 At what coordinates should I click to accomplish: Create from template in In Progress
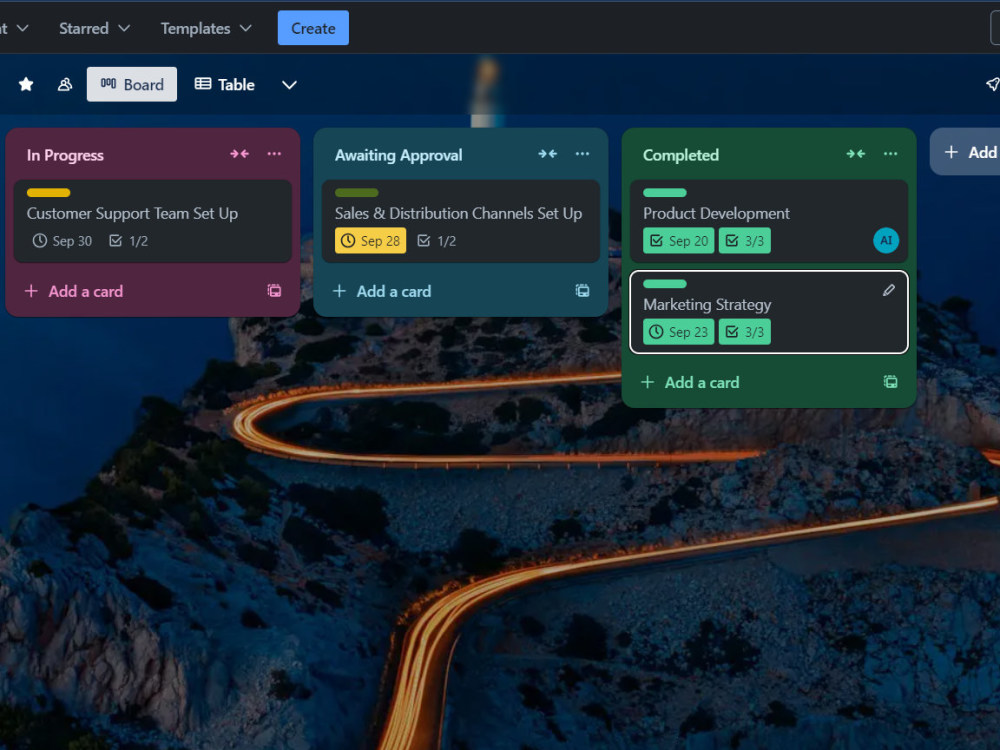(x=274, y=291)
